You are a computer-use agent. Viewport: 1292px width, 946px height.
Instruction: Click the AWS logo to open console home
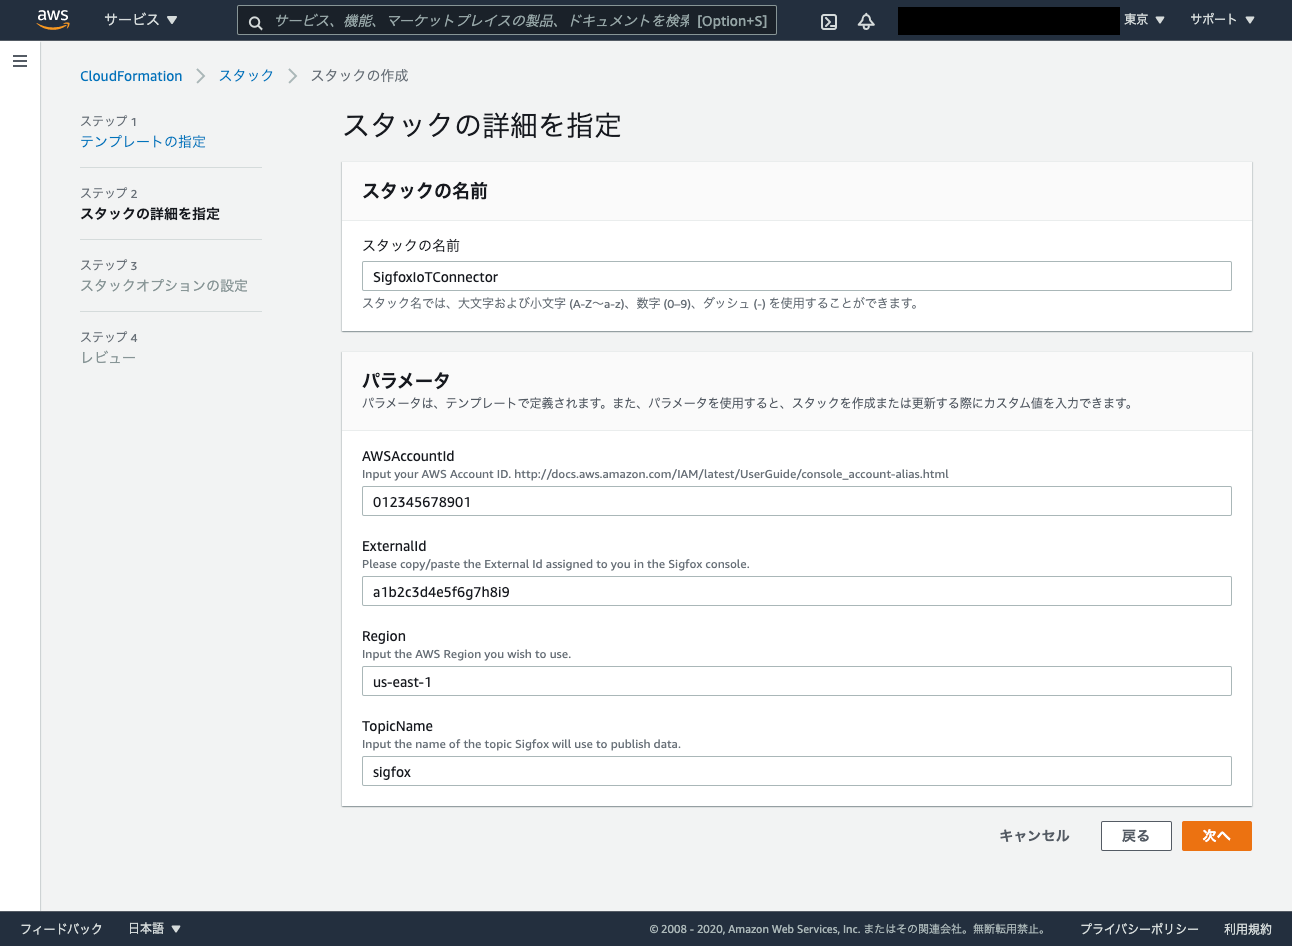[x=51, y=19]
